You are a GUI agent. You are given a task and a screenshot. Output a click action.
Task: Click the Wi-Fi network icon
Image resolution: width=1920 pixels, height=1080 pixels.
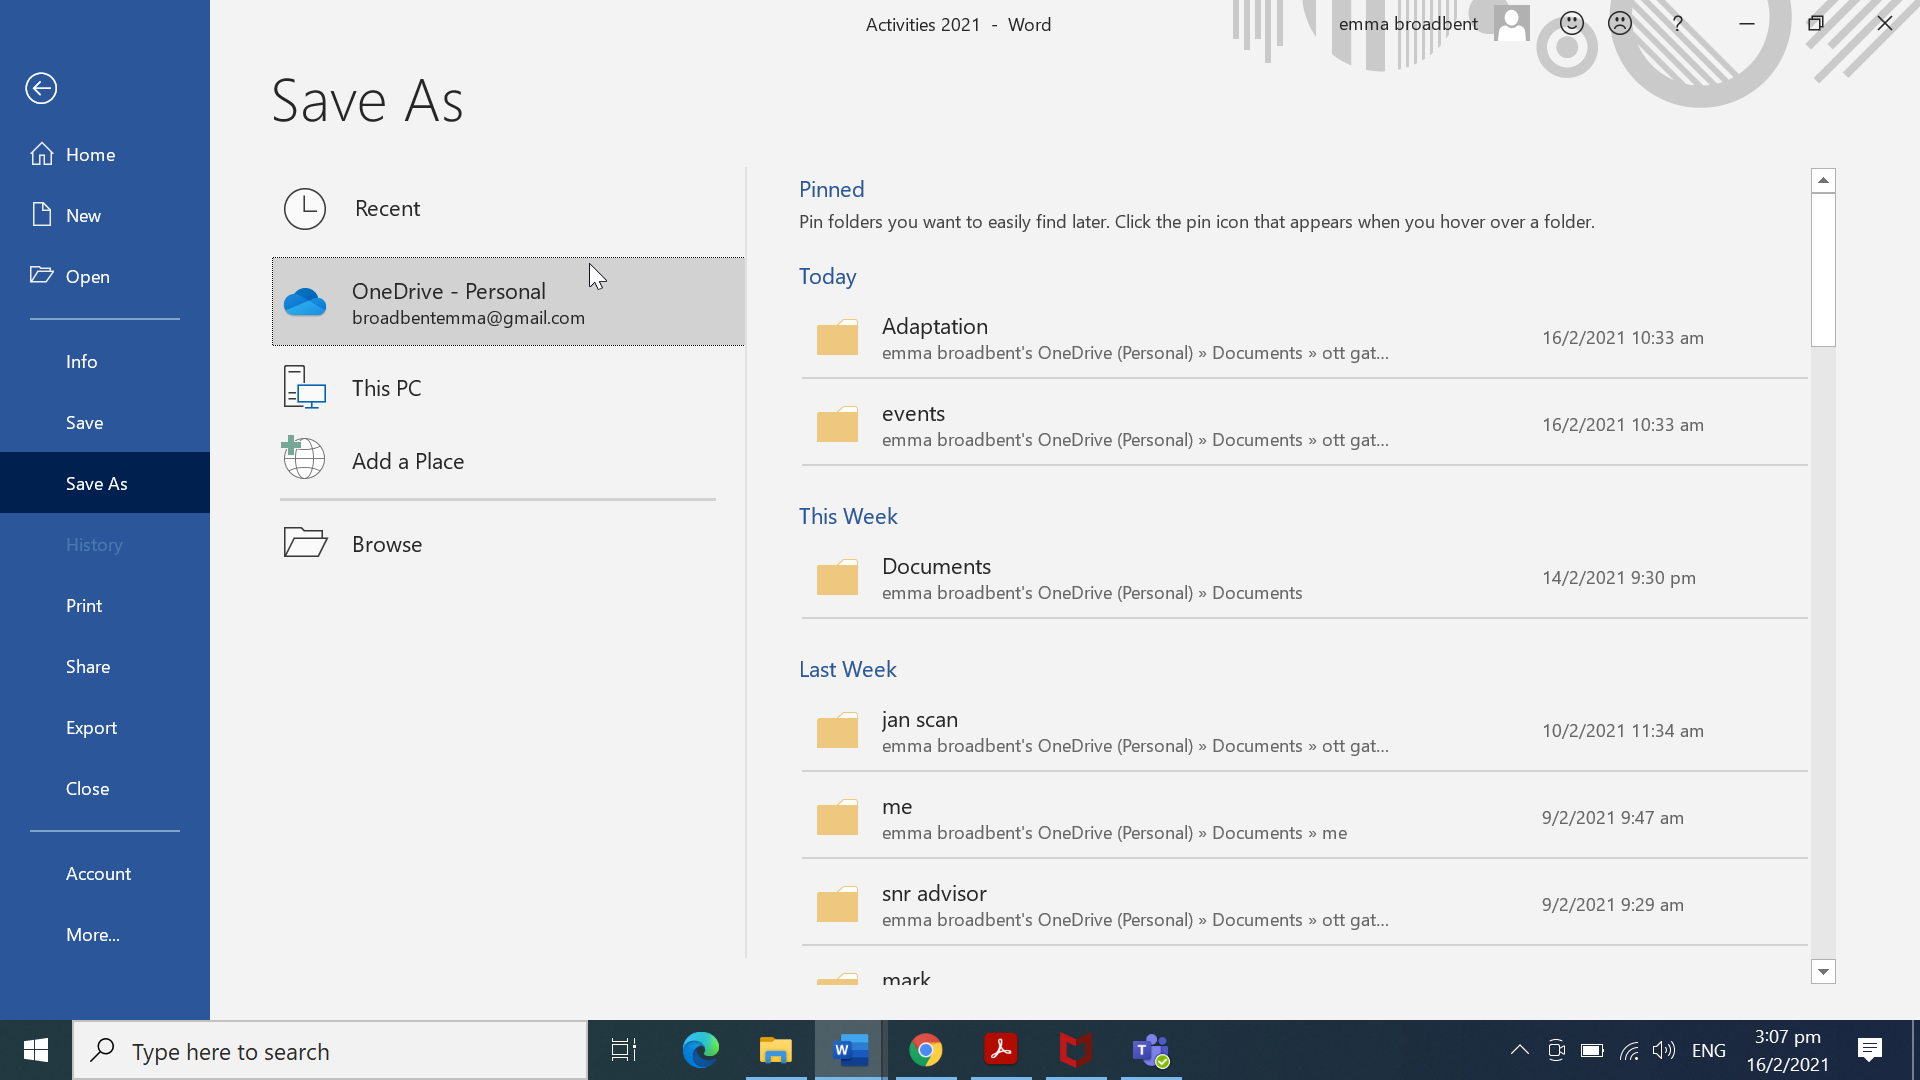tap(1629, 1050)
